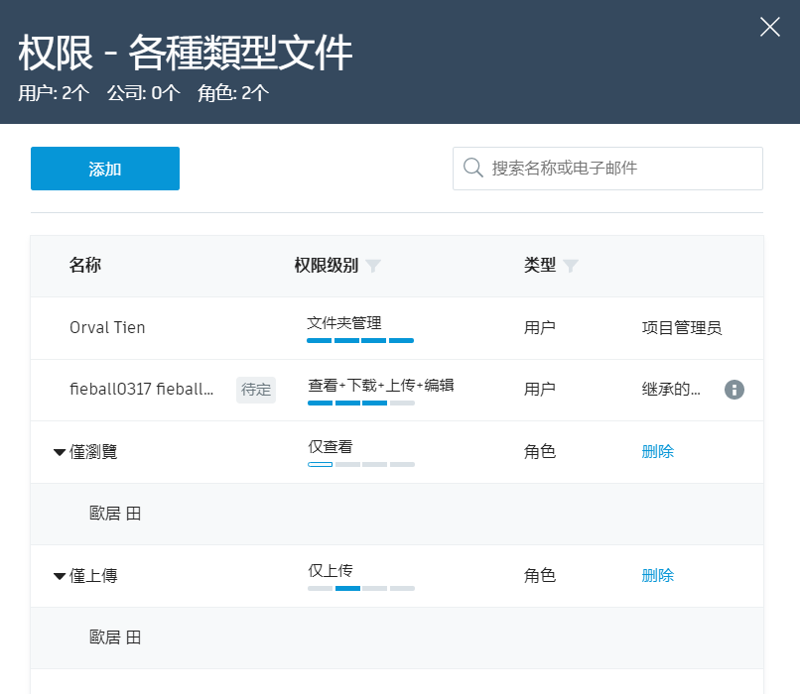Click the 权限 - 各種類型文件 dialog title
800x694 pixels.
185,53
